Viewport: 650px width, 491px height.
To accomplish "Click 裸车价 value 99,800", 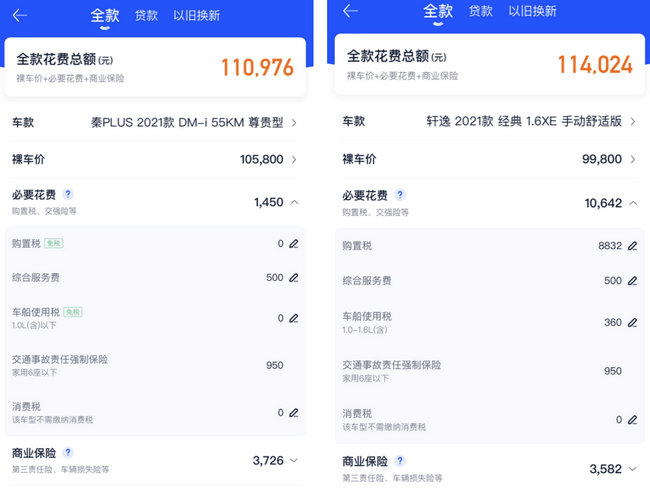I will 601,159.
